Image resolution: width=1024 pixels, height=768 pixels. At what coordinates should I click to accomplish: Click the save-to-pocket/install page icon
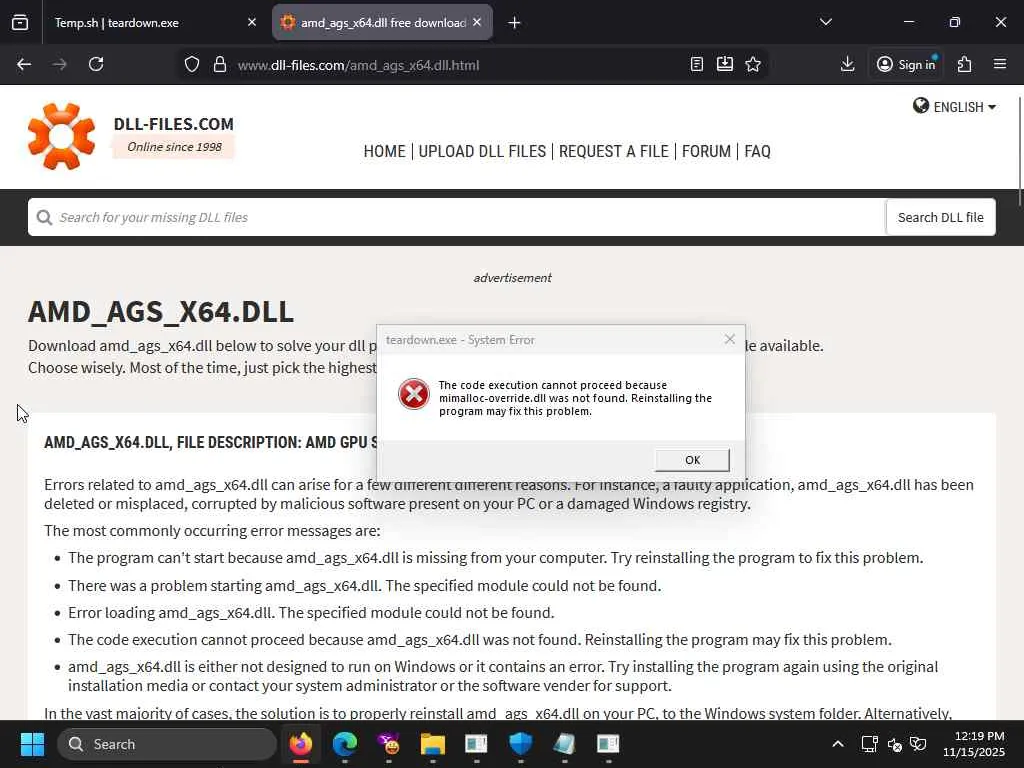725,64
